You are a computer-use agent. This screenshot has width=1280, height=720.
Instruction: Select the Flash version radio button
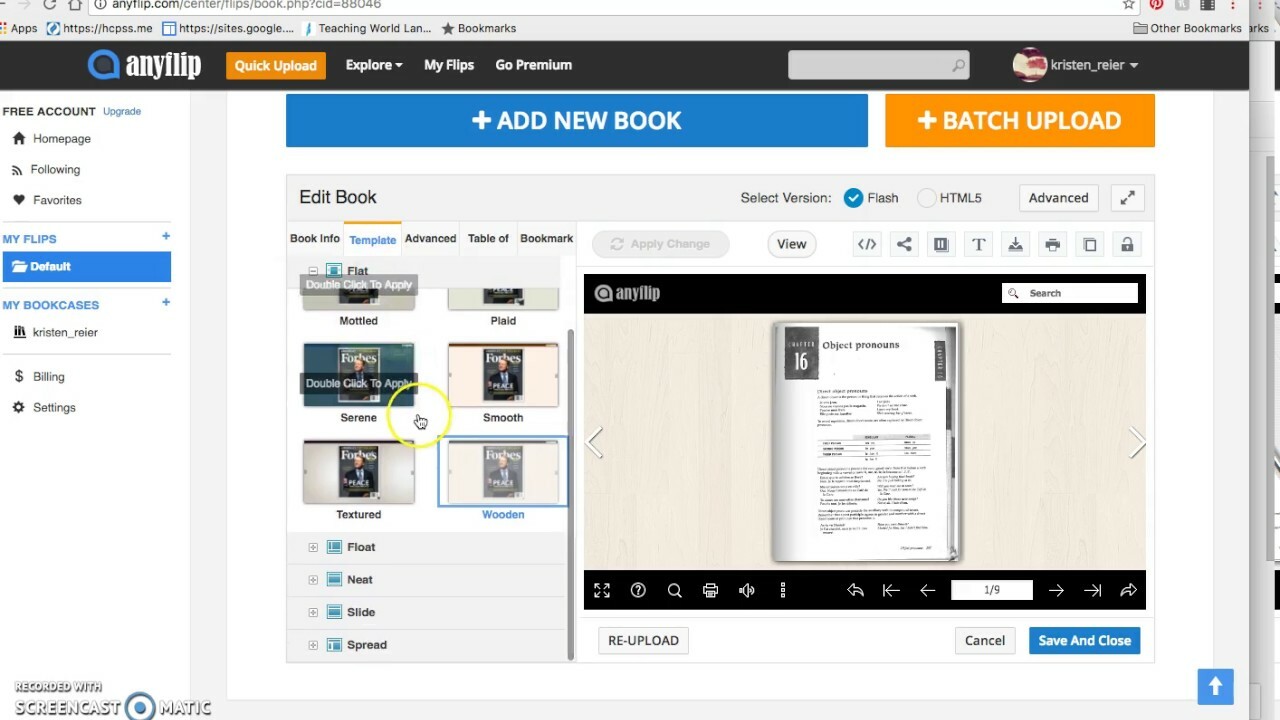click(853, 198)
